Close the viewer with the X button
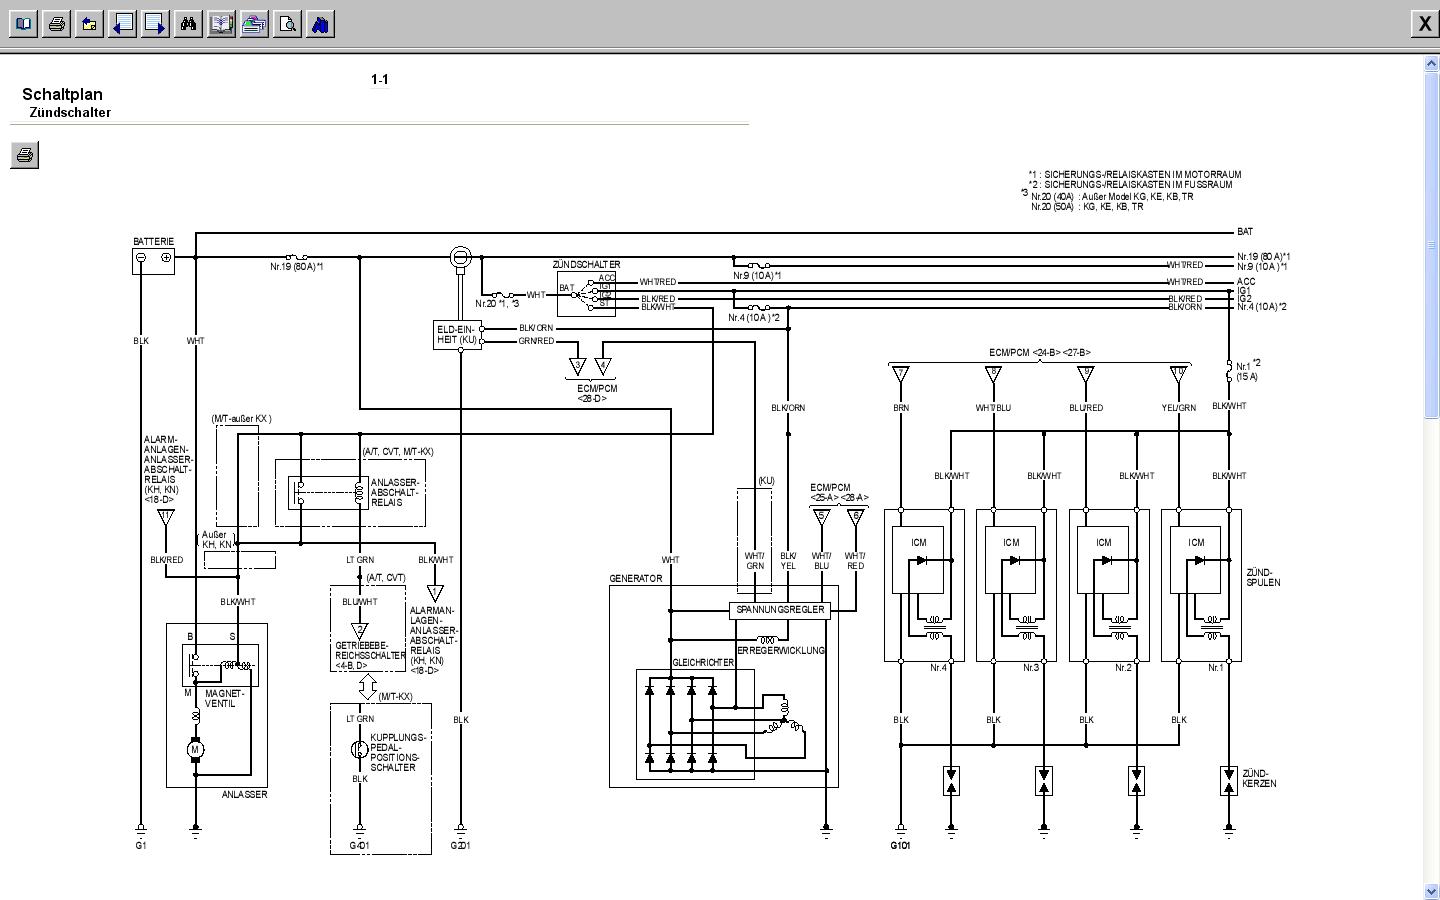The height and width of the screenshot is (900, 1440). click(x=1424, y=24)
